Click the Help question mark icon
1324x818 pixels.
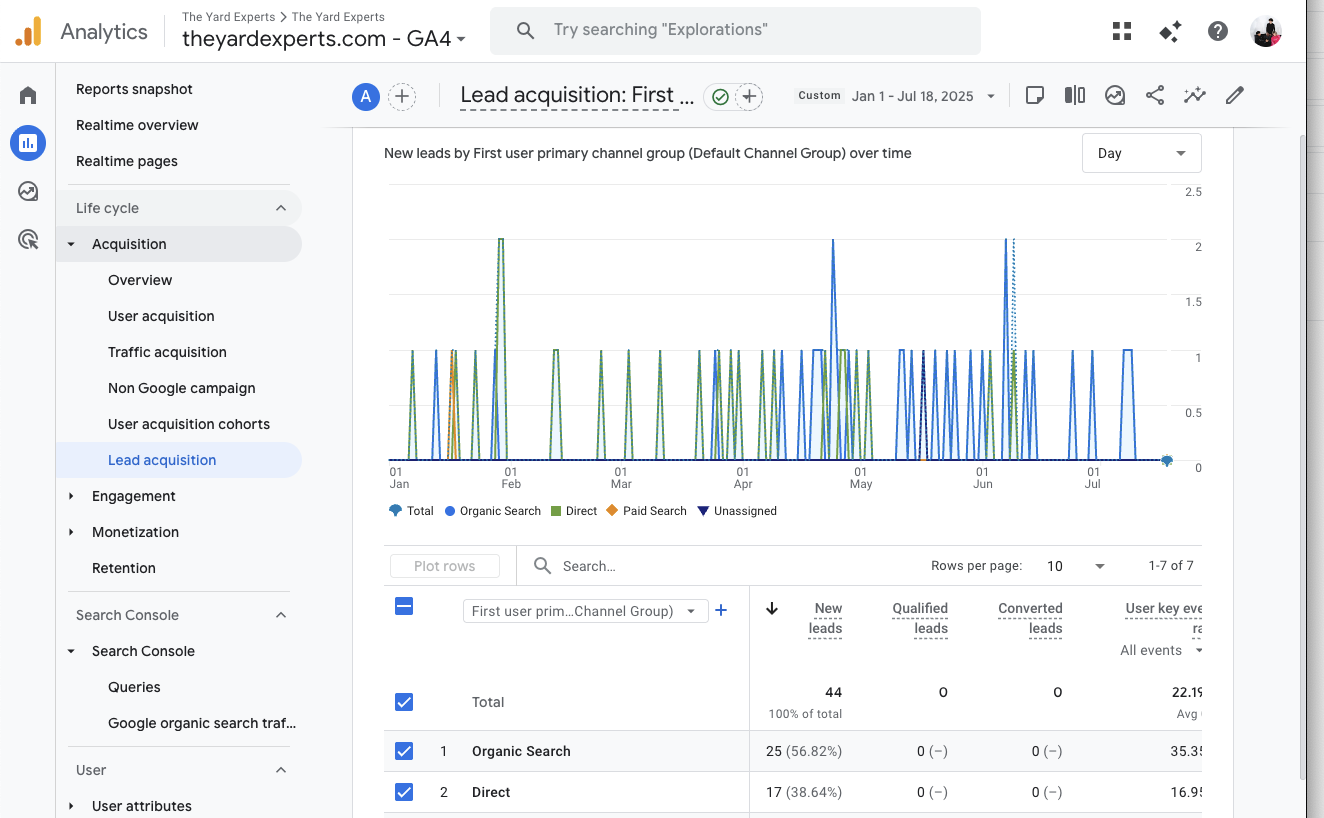point(1218,31)
